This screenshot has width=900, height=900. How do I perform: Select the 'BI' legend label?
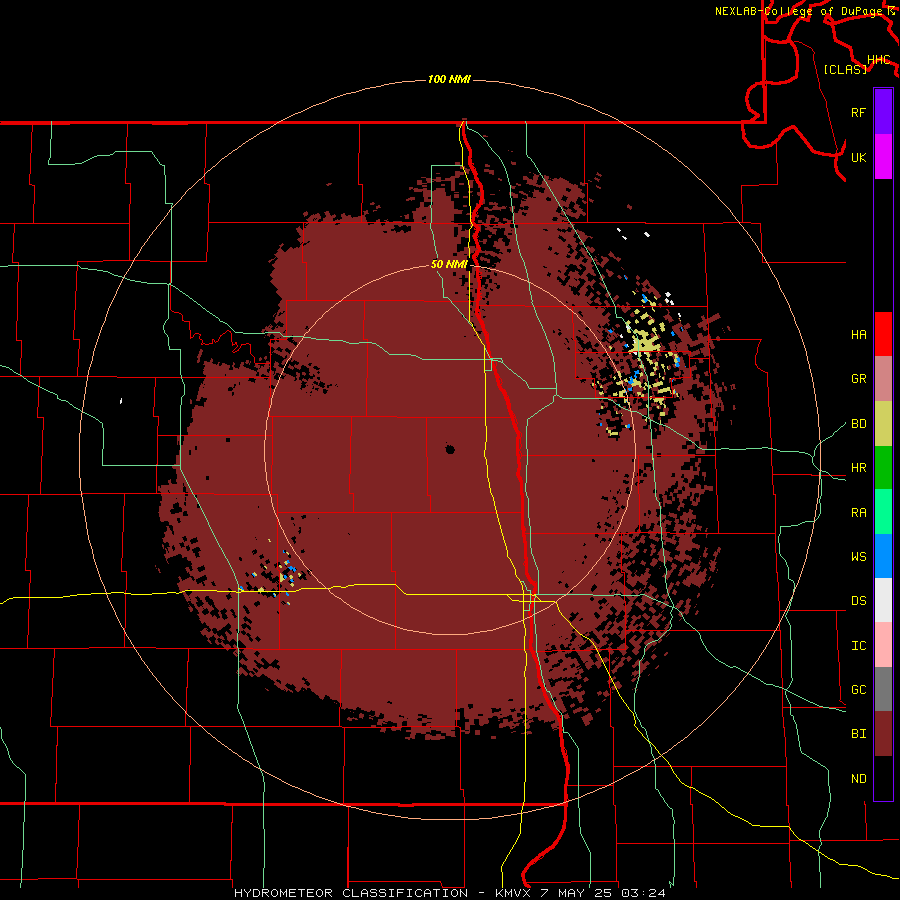pyautogui.click(x=859, y=734)
